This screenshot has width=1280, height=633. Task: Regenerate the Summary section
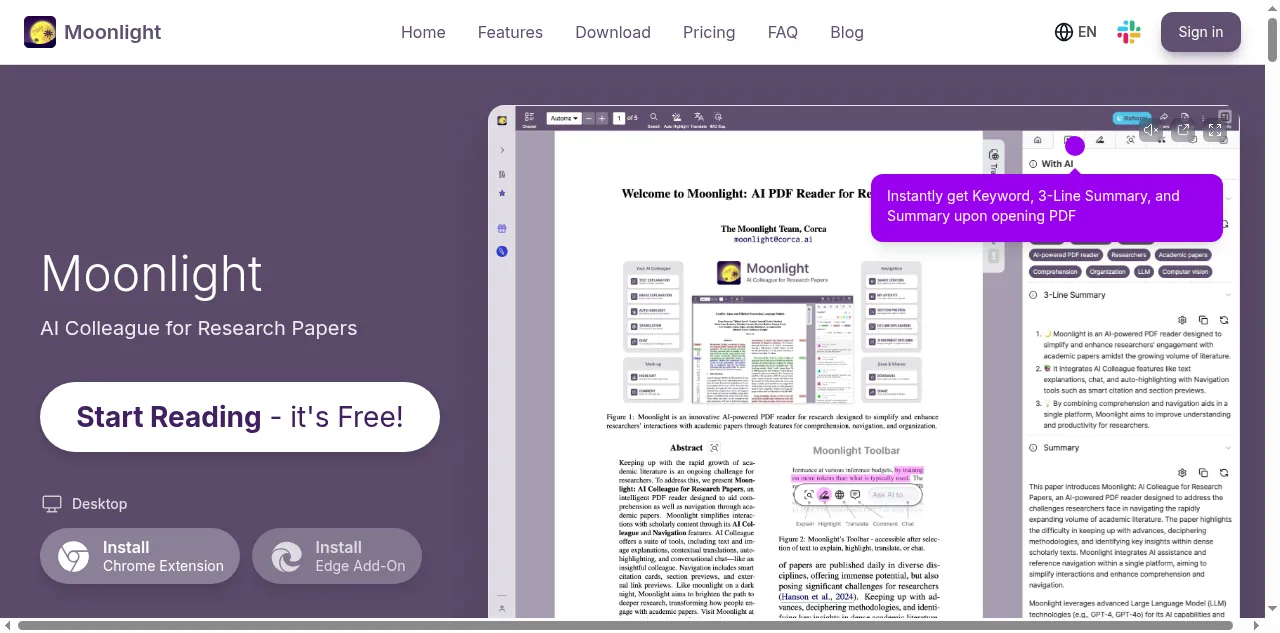coord(1224,472)
